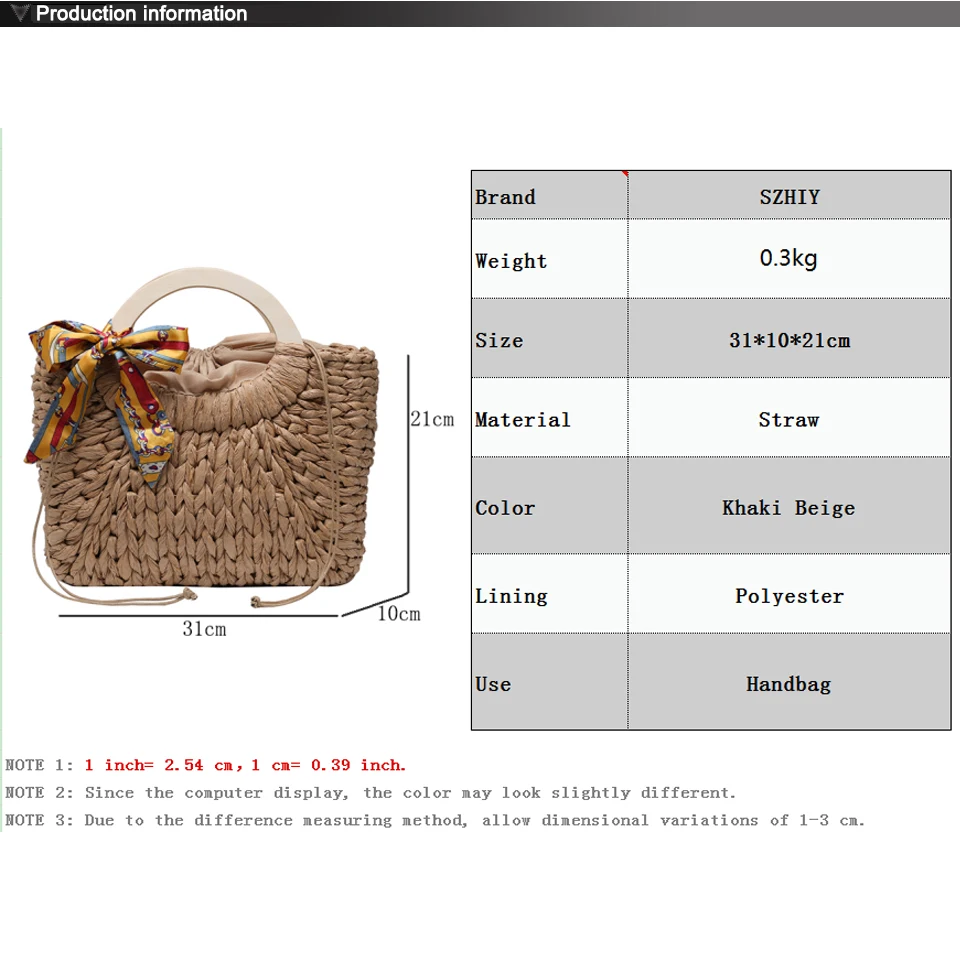Click the 'Straw' material value
This screenshot has width=960, height=960.
pos(789,418)
